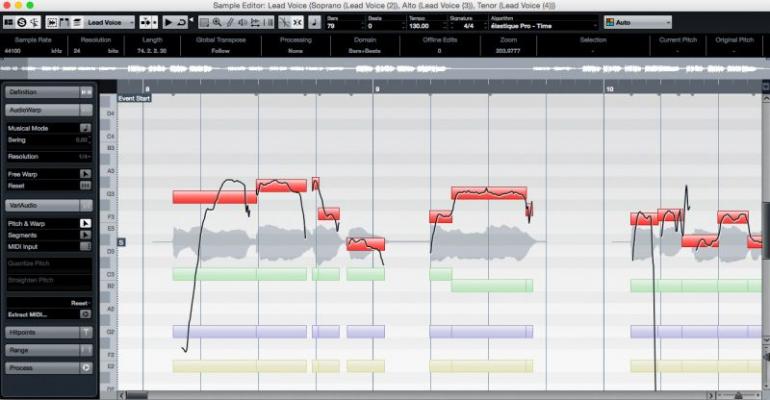Viewport: 770px width, 400px height.
Task: Start audition with the Play button
Action: pyautogui.click(x=168, y=22)
